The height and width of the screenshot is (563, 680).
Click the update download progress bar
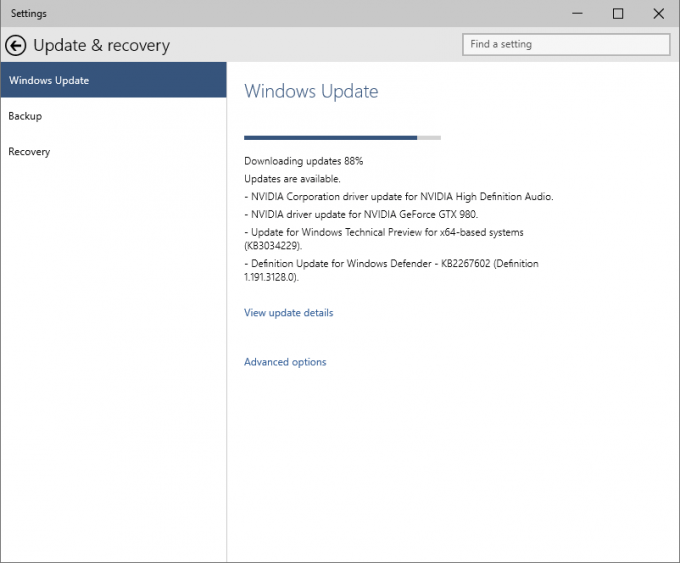342,137
